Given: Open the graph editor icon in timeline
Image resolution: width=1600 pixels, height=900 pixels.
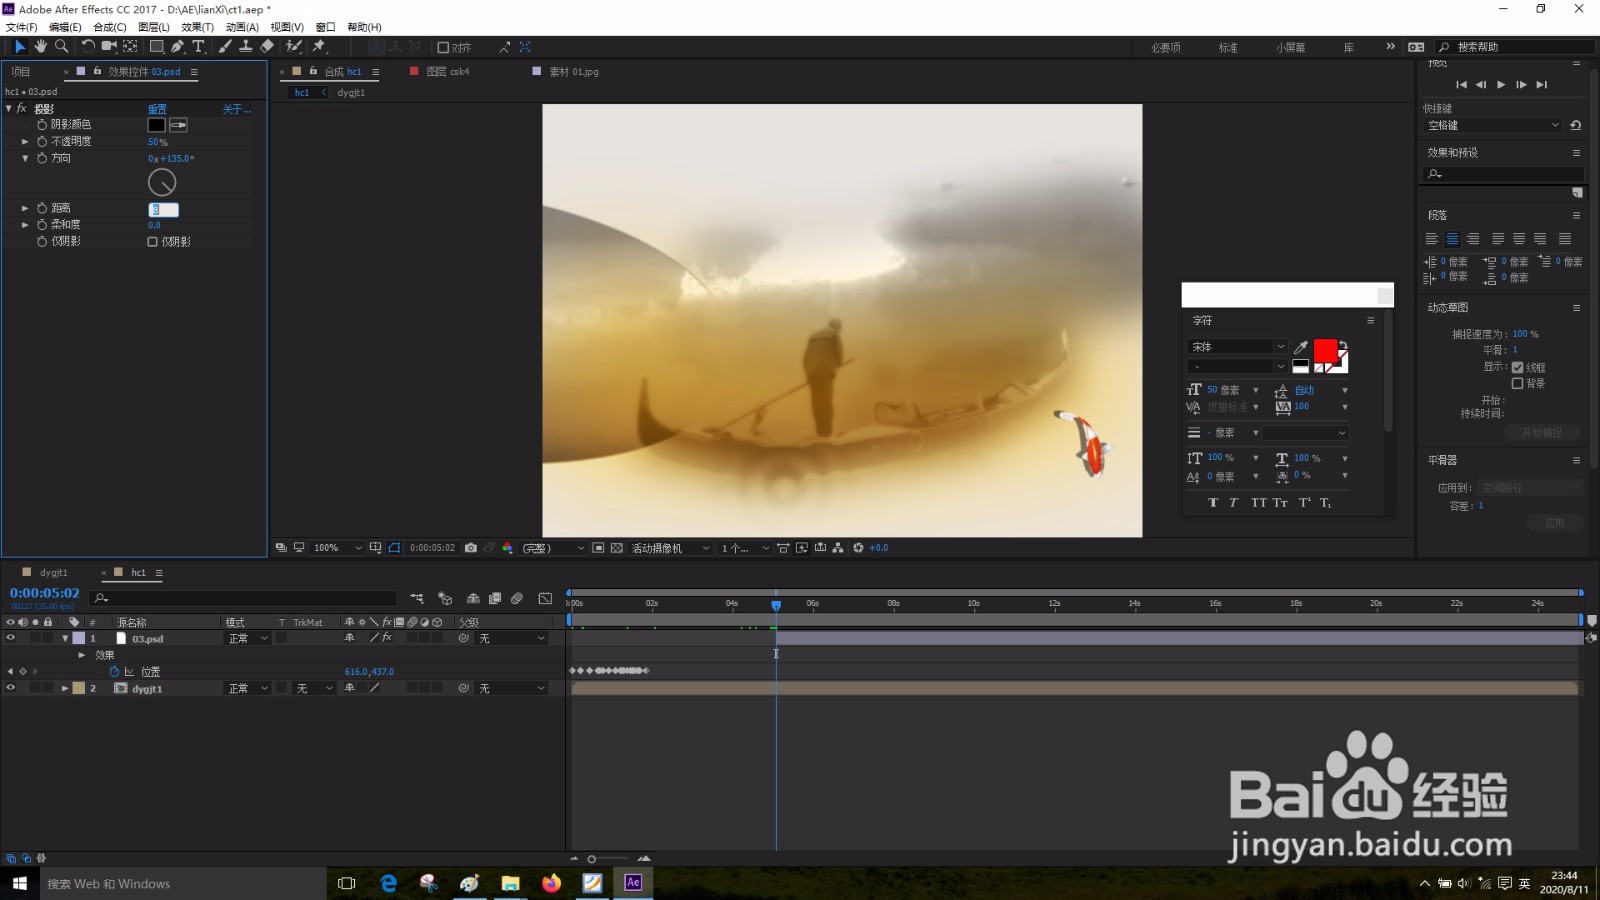Looking at the screenshot, I should [545, 598].
